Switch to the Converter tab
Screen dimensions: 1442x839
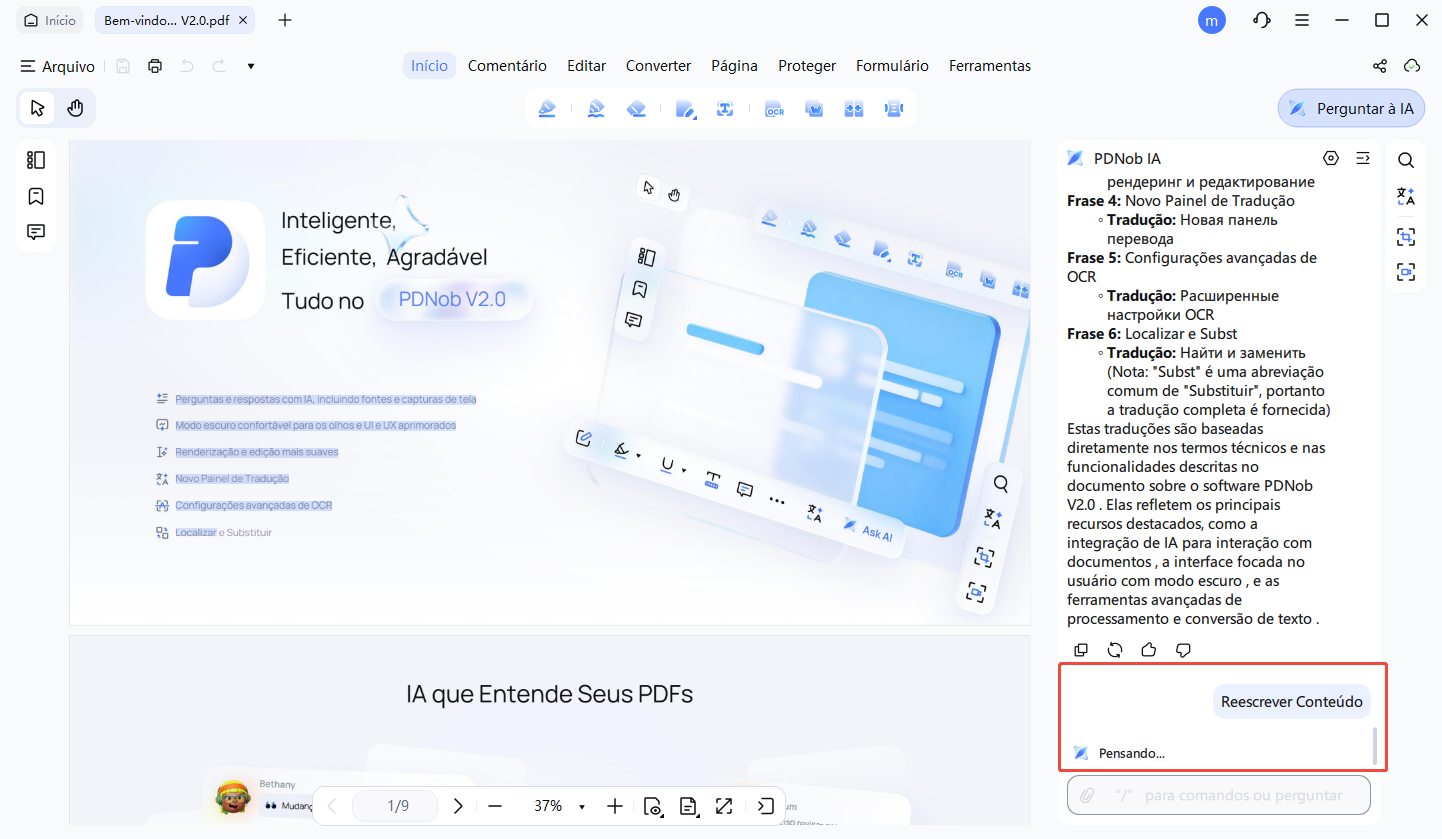tap(658, 65)
